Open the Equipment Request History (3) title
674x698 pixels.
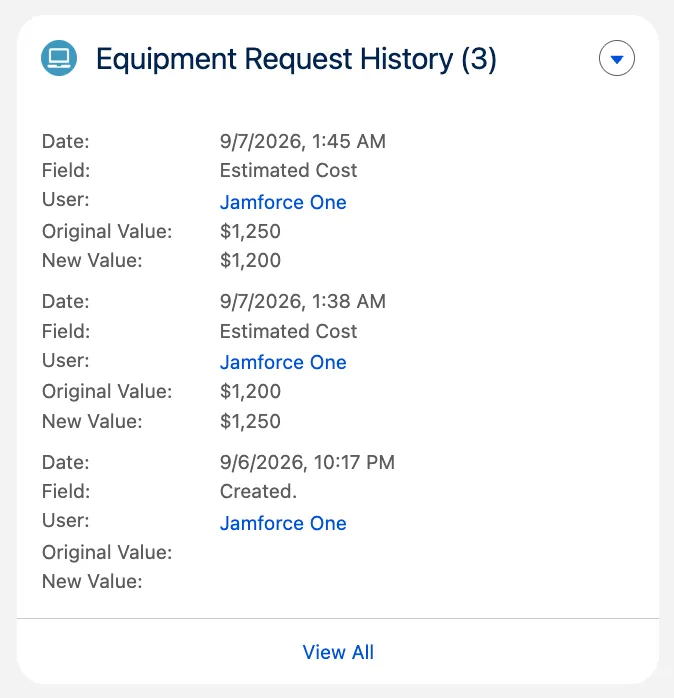(x=296, y=59)
